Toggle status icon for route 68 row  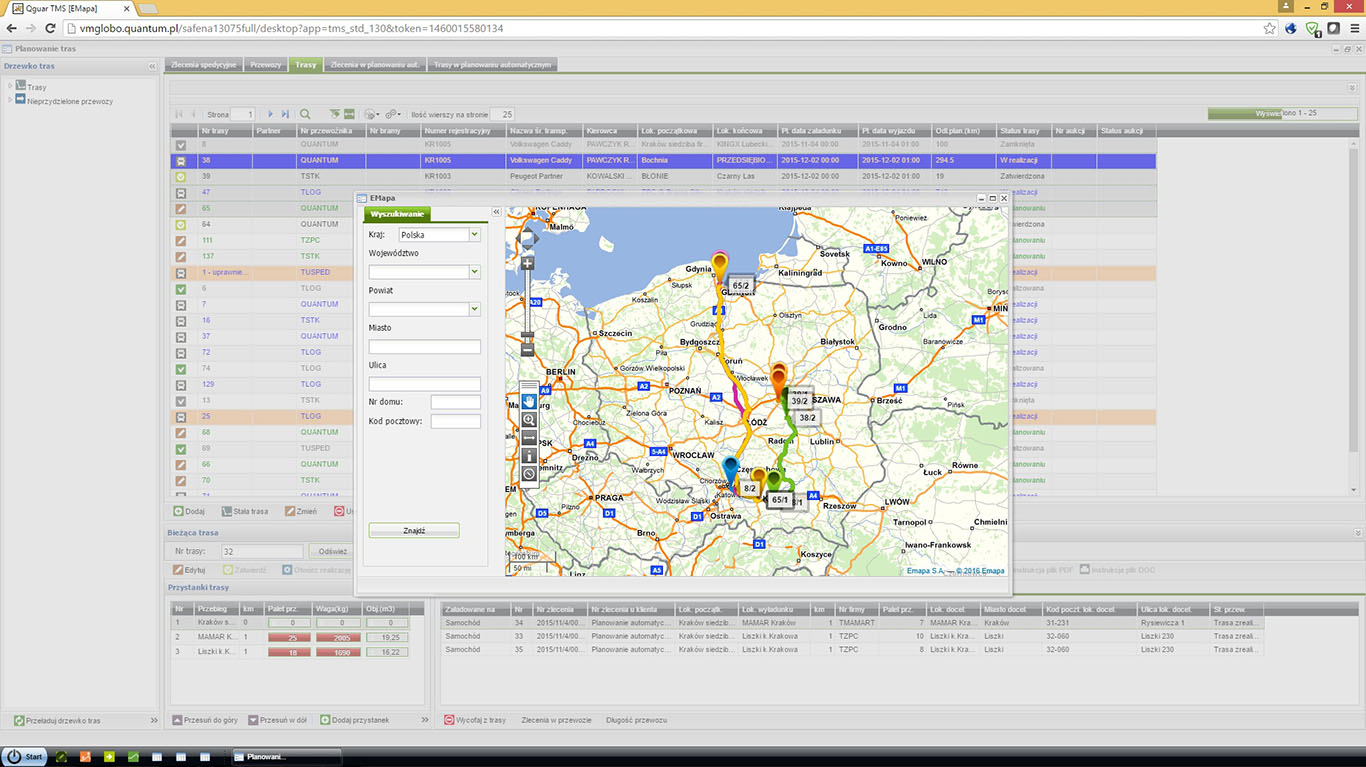[180, 432]
